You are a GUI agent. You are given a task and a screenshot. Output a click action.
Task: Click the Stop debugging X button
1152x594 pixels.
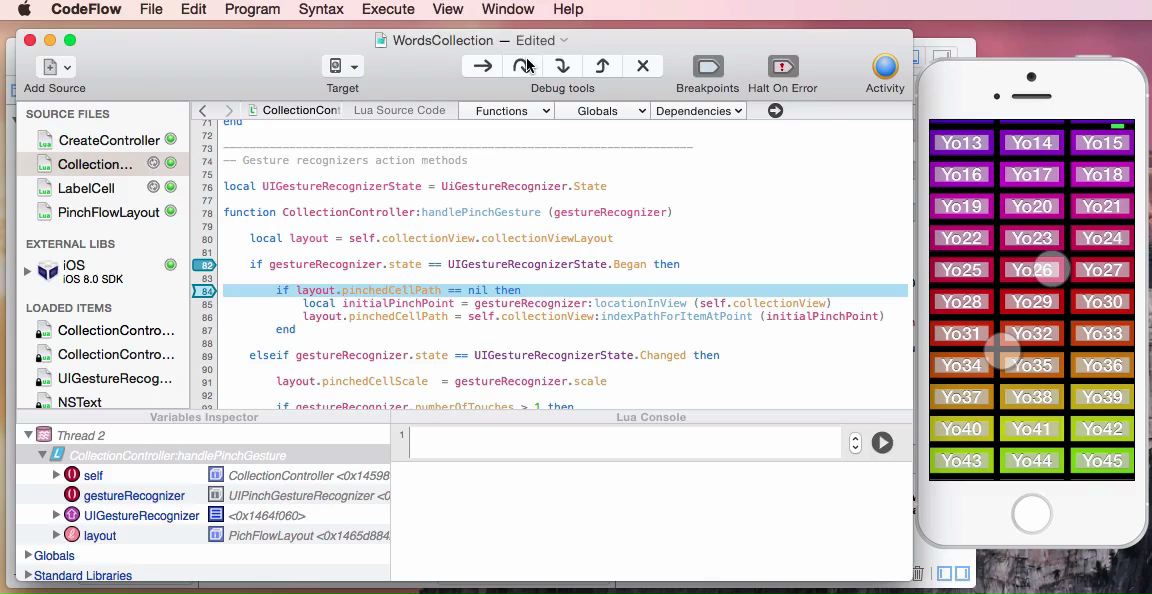(643, 66)
